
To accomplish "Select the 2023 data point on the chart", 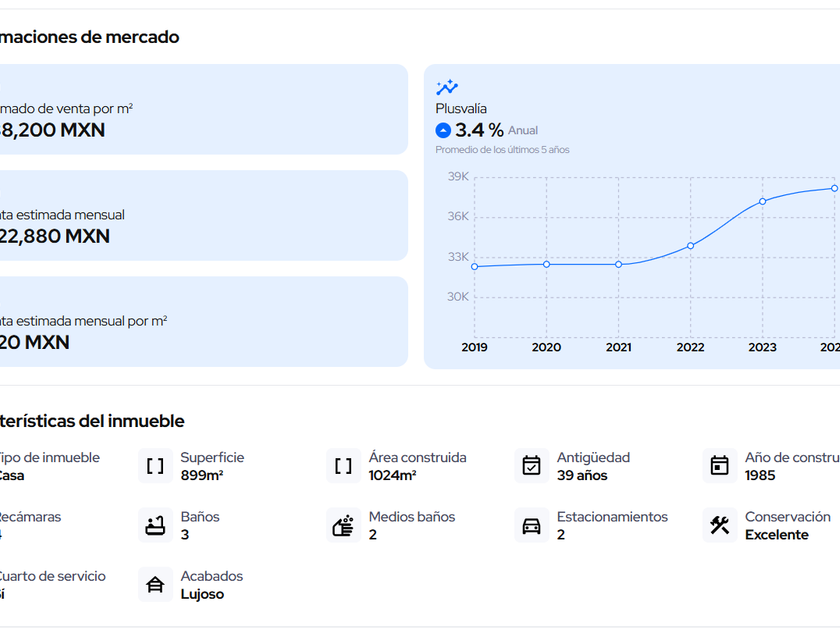I will click(762, 202).
